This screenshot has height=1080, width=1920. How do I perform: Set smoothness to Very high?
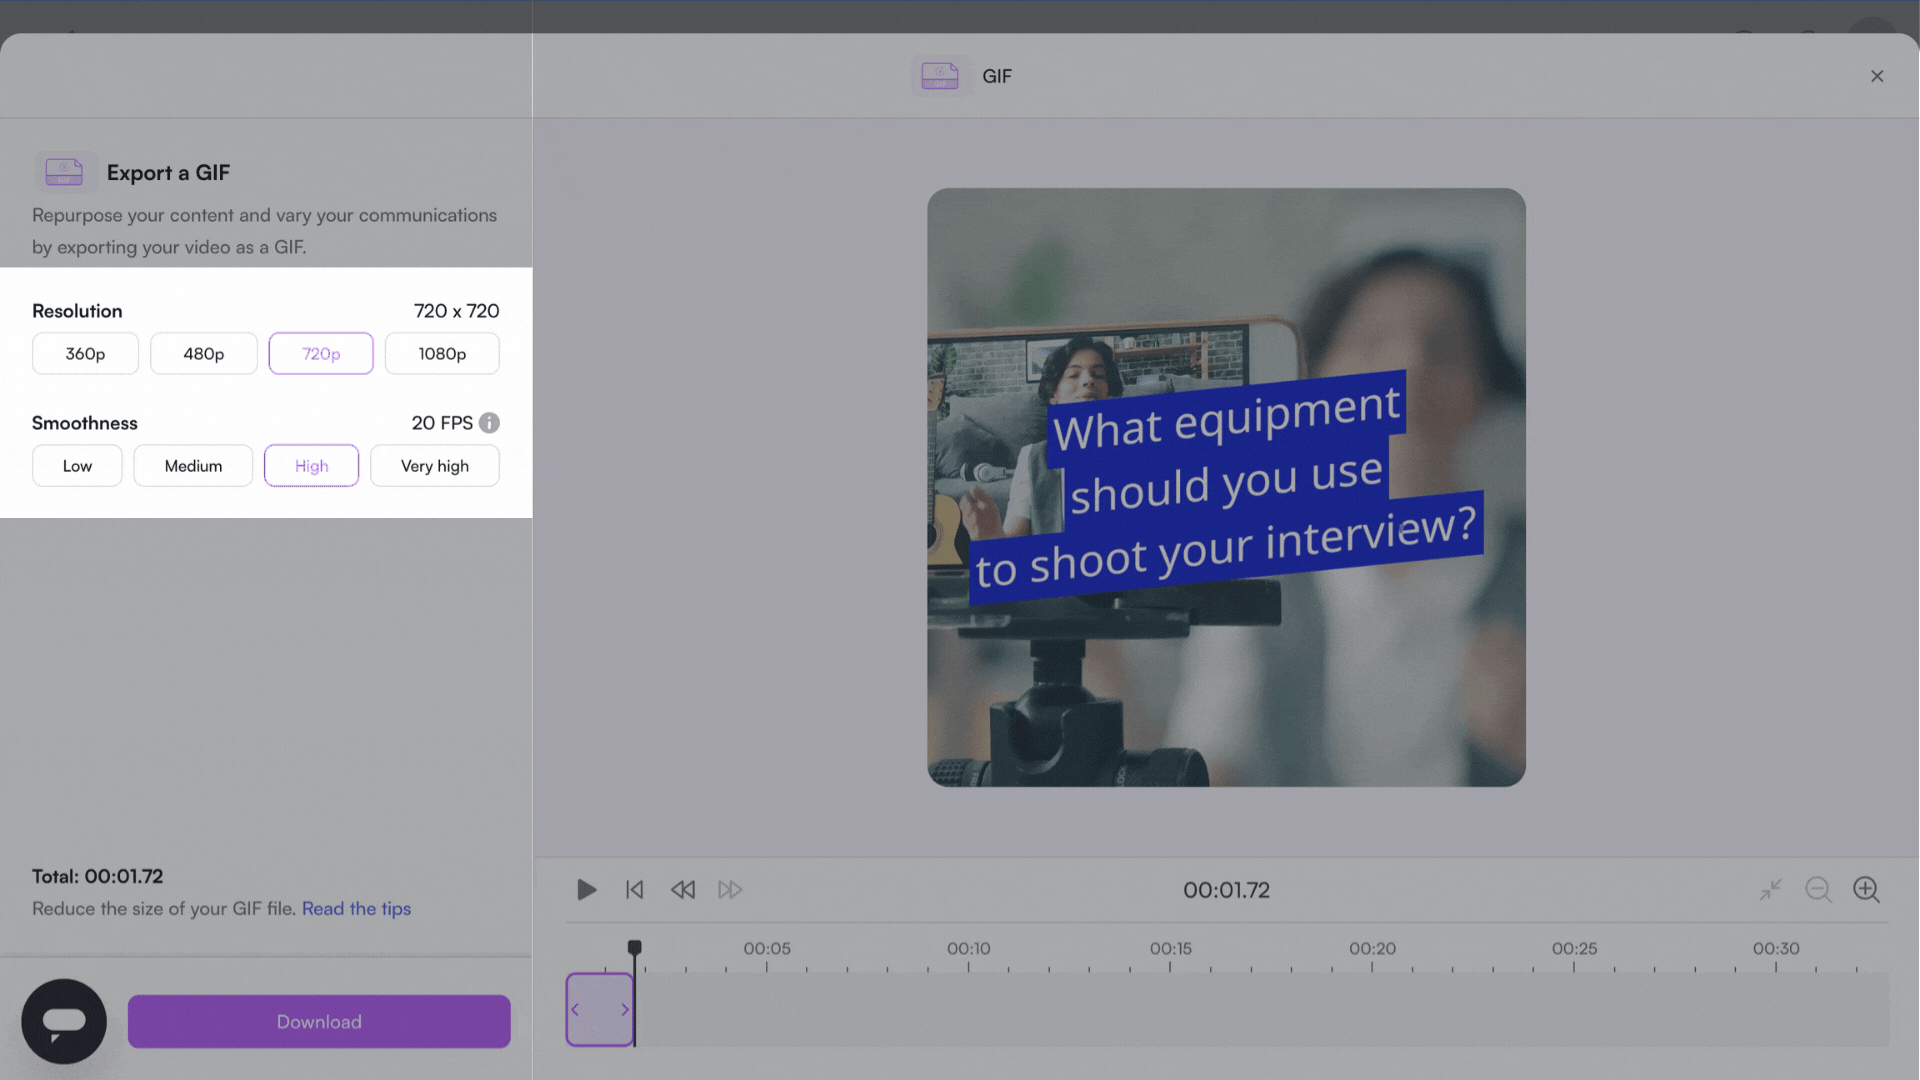(x=435, y=466)
